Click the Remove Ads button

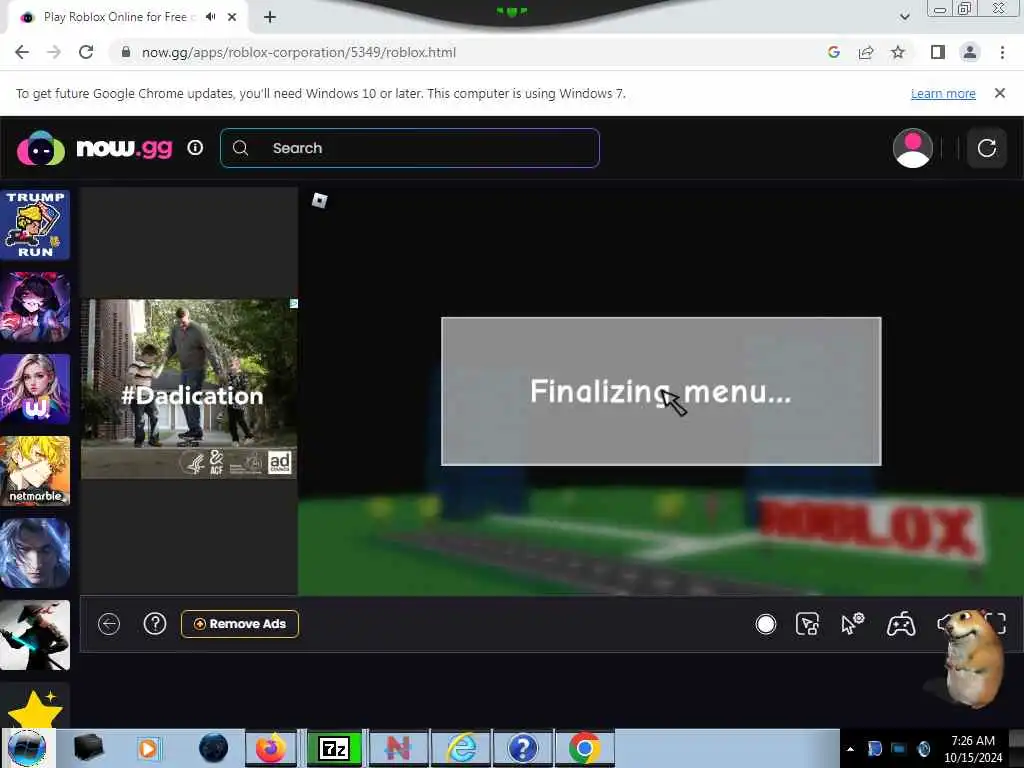click(x=240, y=624)
